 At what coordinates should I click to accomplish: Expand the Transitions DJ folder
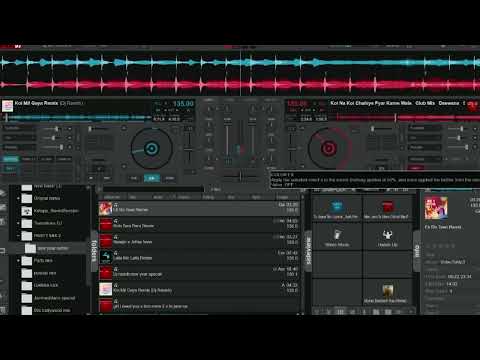[x=18, y=223]
